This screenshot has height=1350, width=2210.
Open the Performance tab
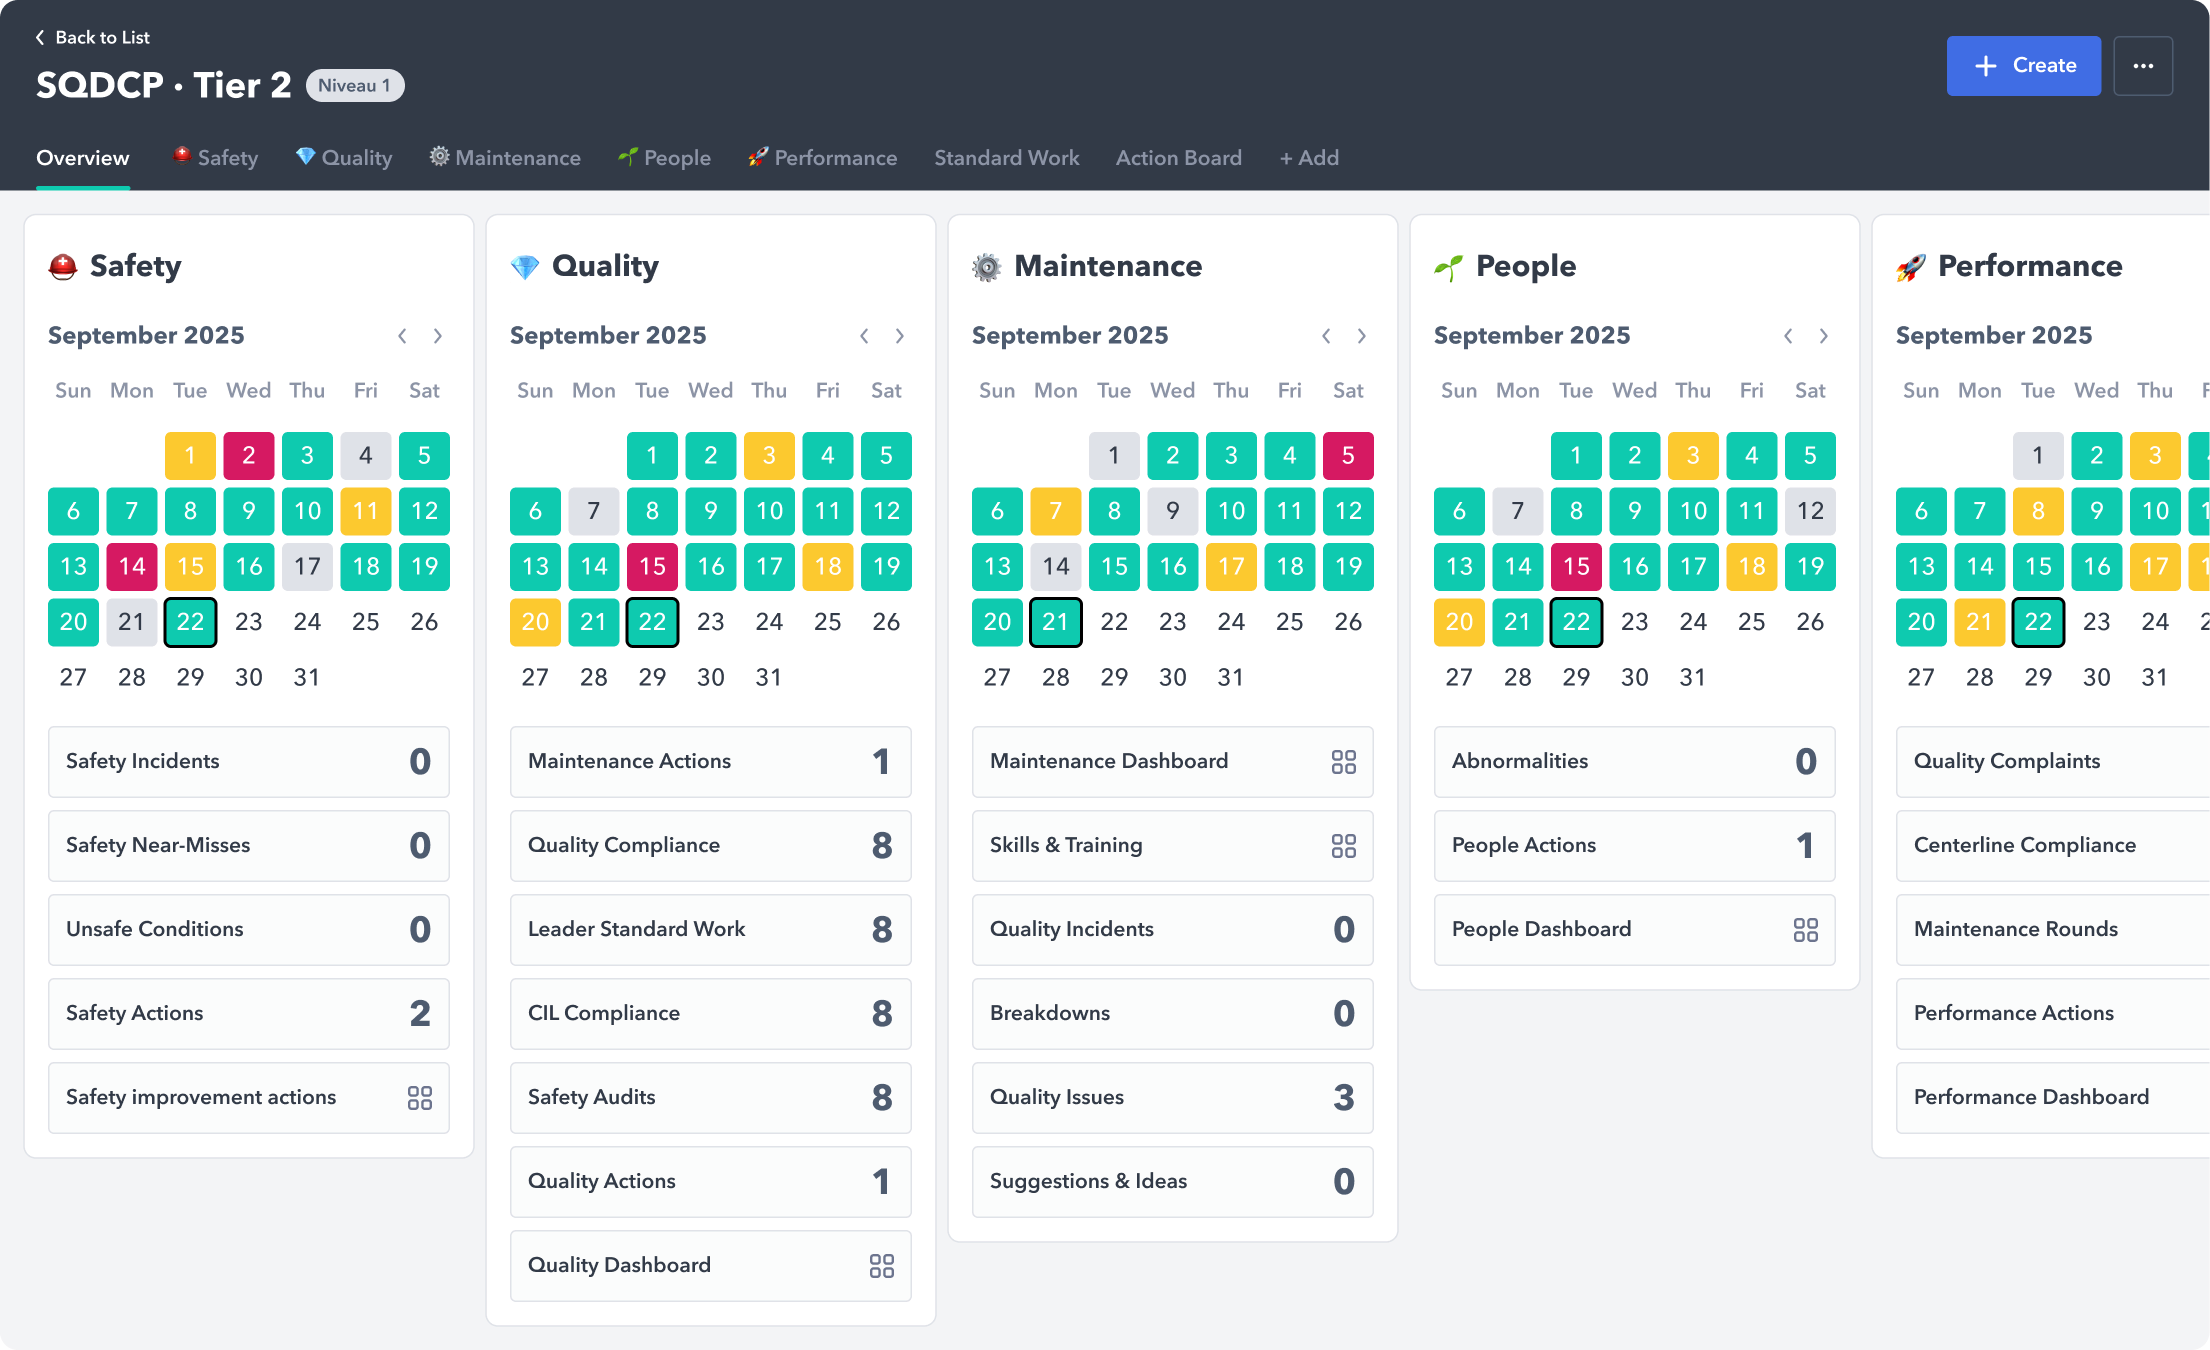coord(822,158)
